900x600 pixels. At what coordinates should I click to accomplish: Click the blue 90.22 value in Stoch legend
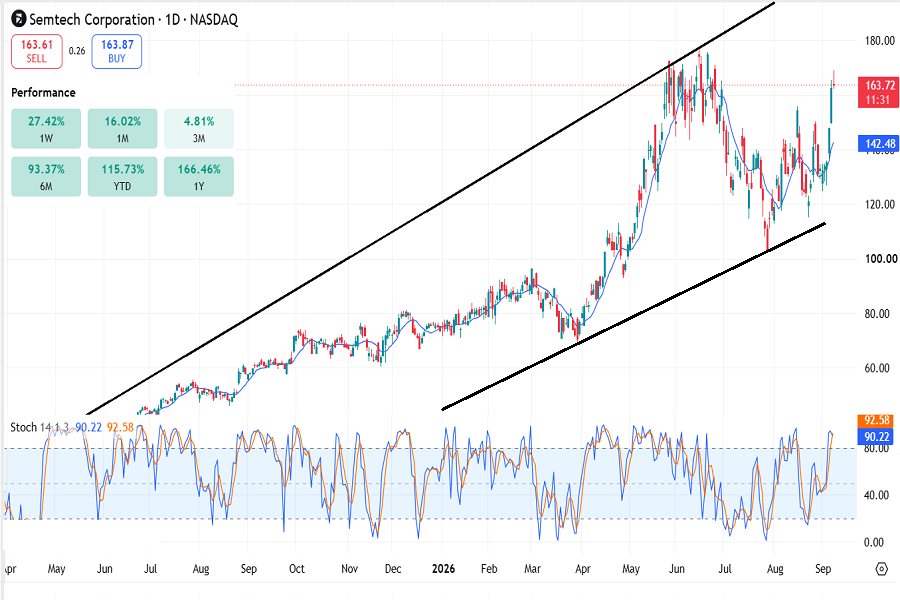click(88, 427)
